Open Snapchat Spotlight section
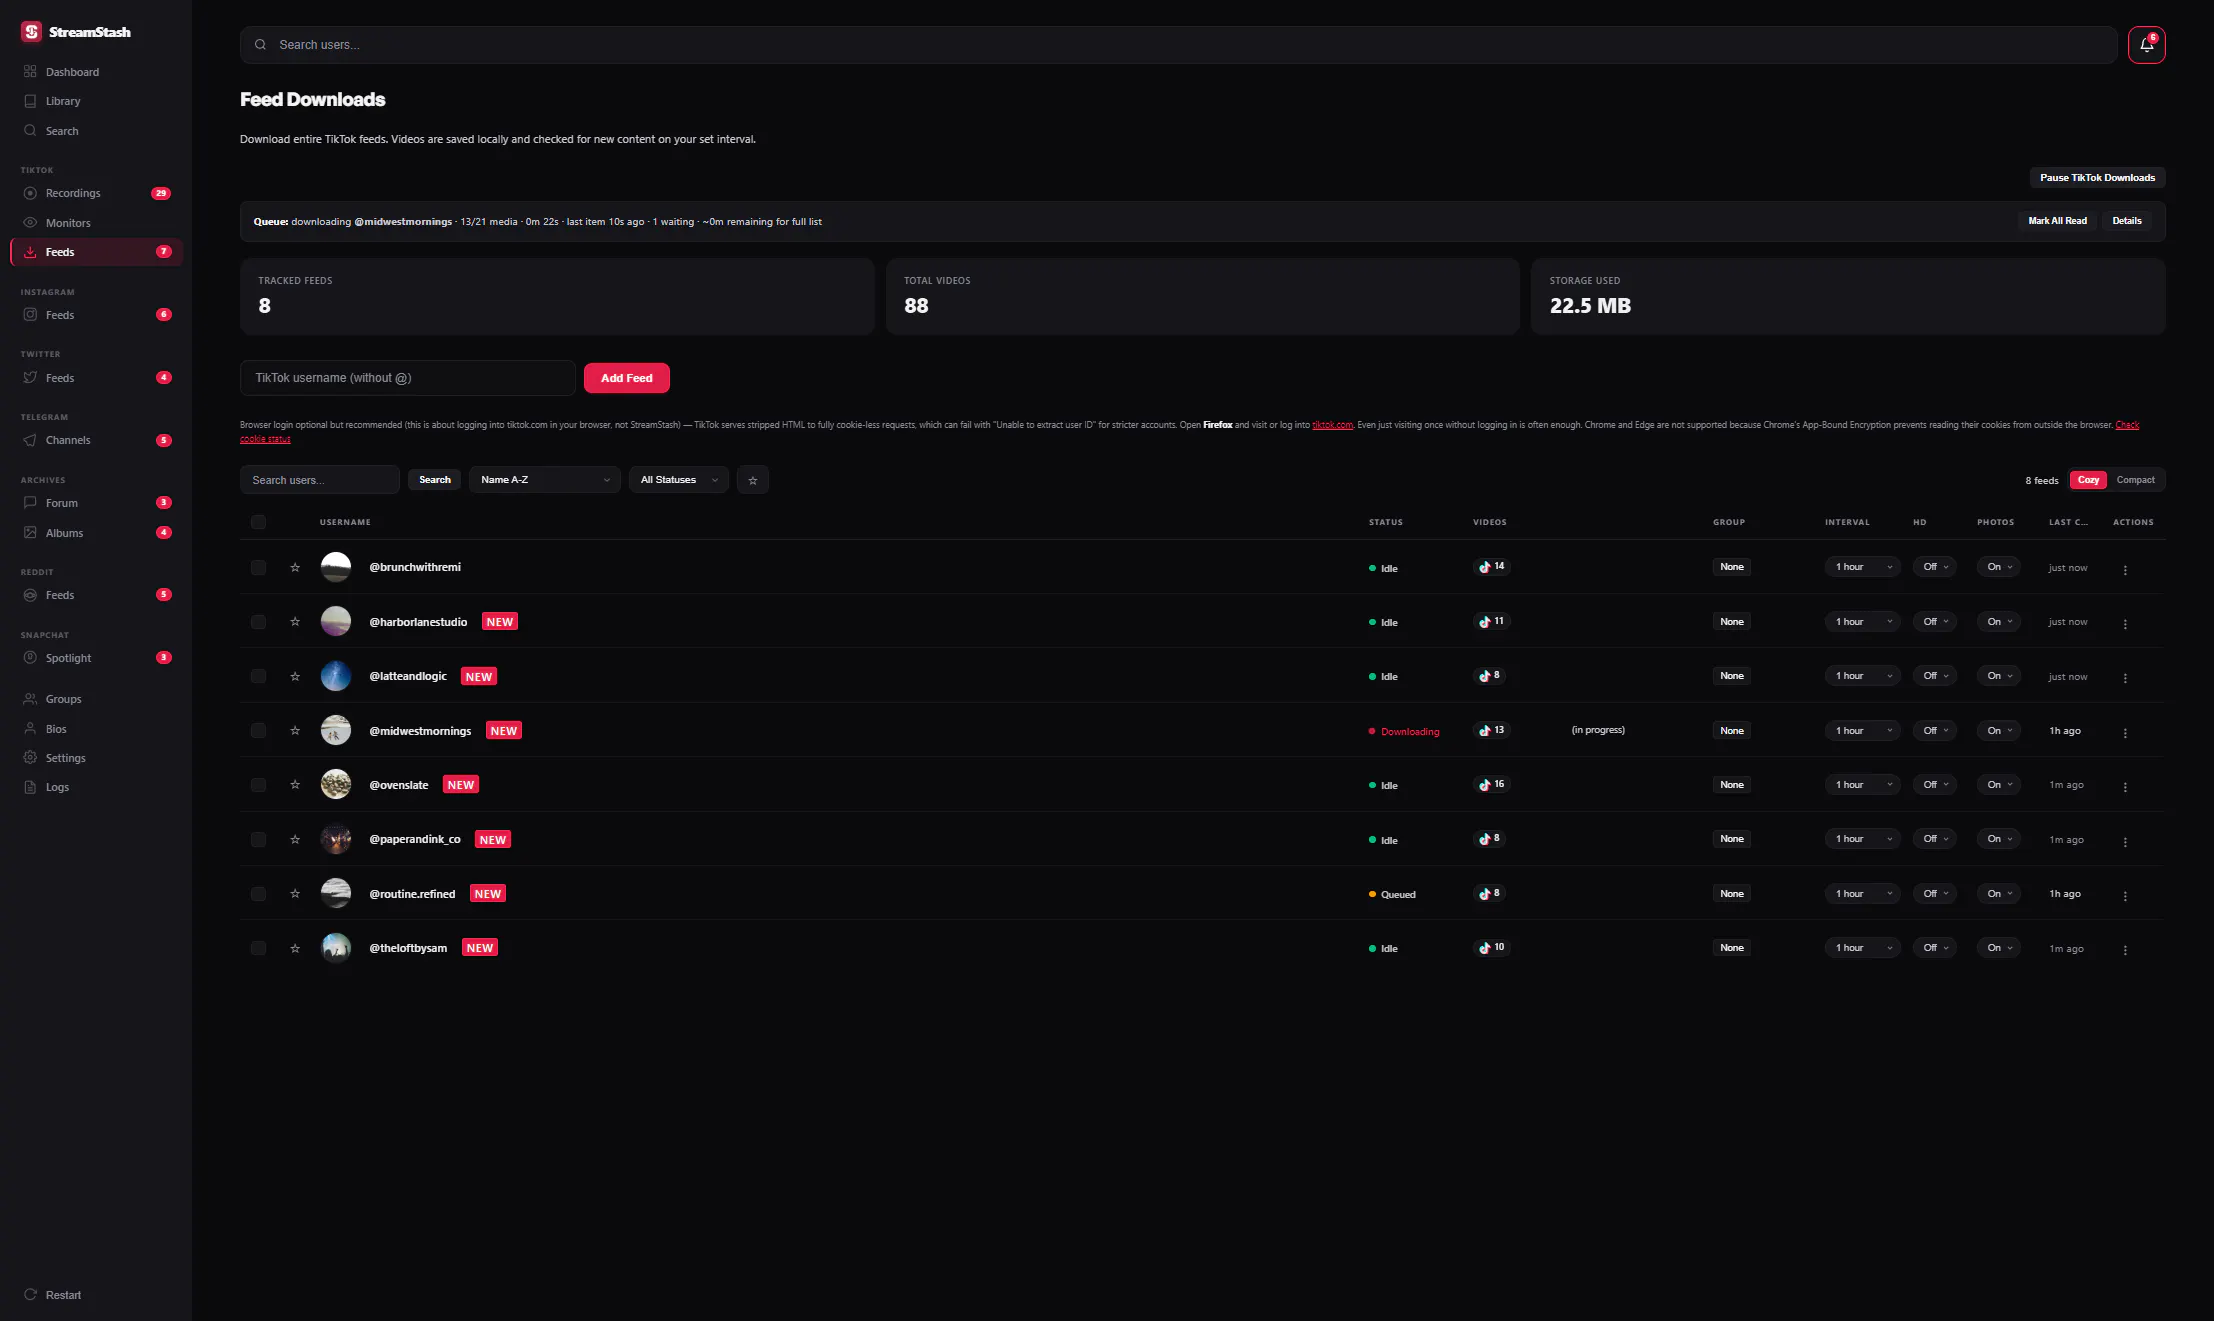 tap(96, 658)
